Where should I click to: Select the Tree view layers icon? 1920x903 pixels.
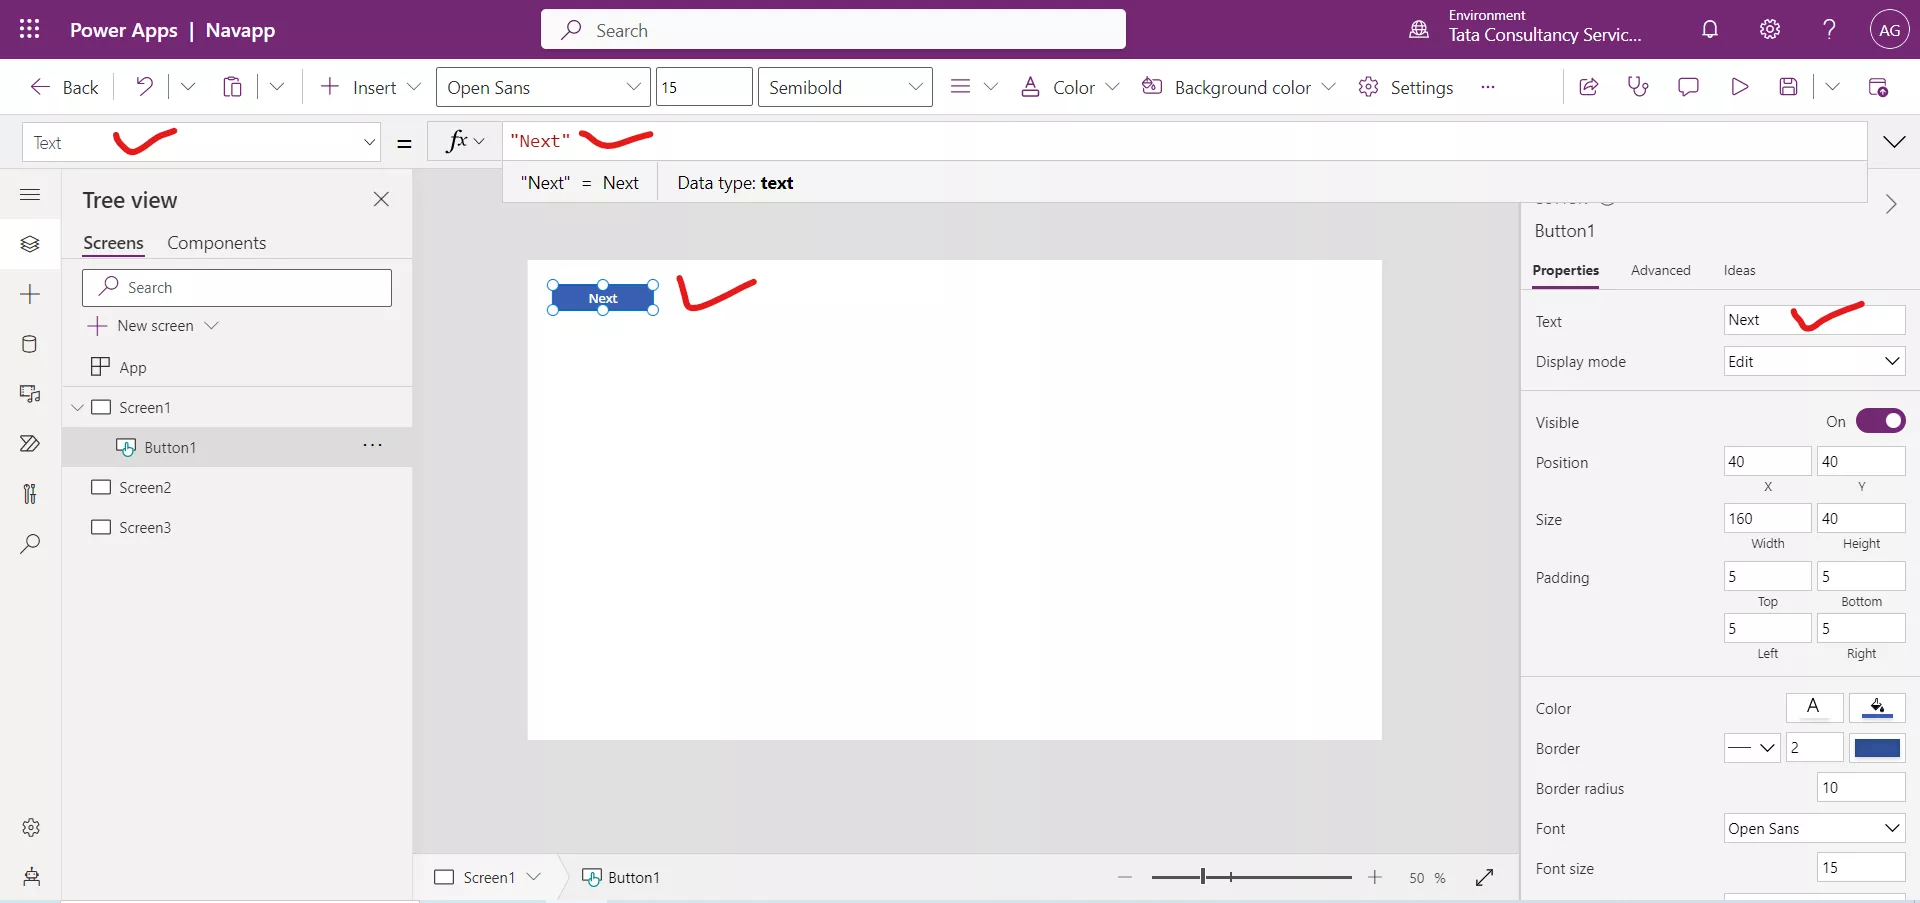(x=30, y=244)
